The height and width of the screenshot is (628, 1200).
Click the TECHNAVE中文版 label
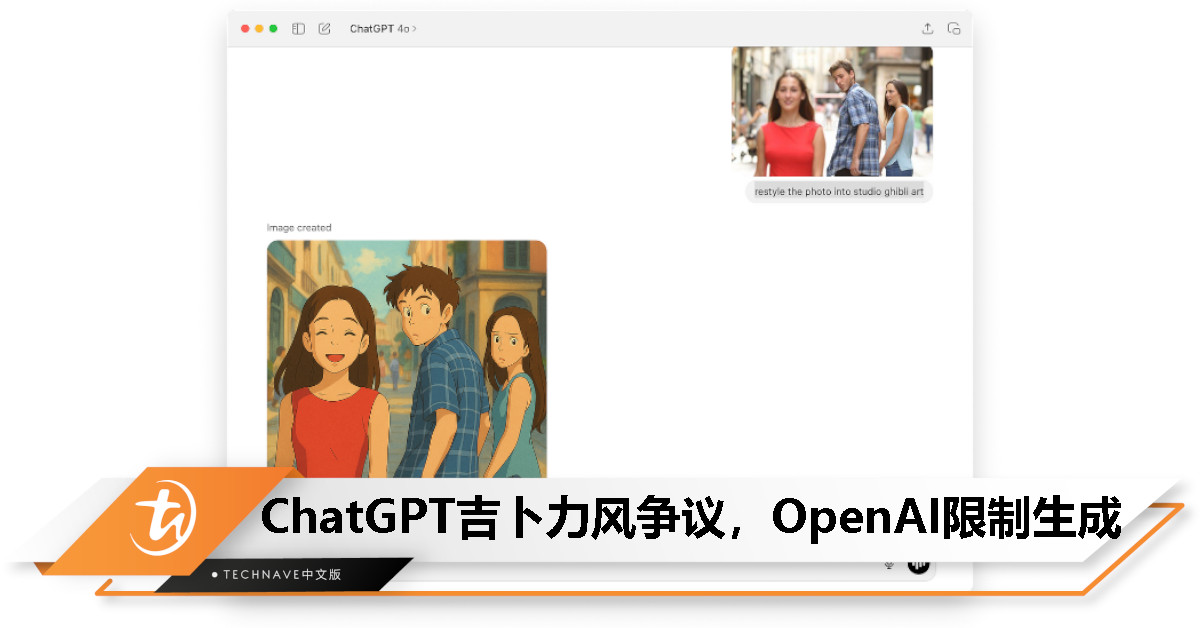282,575
